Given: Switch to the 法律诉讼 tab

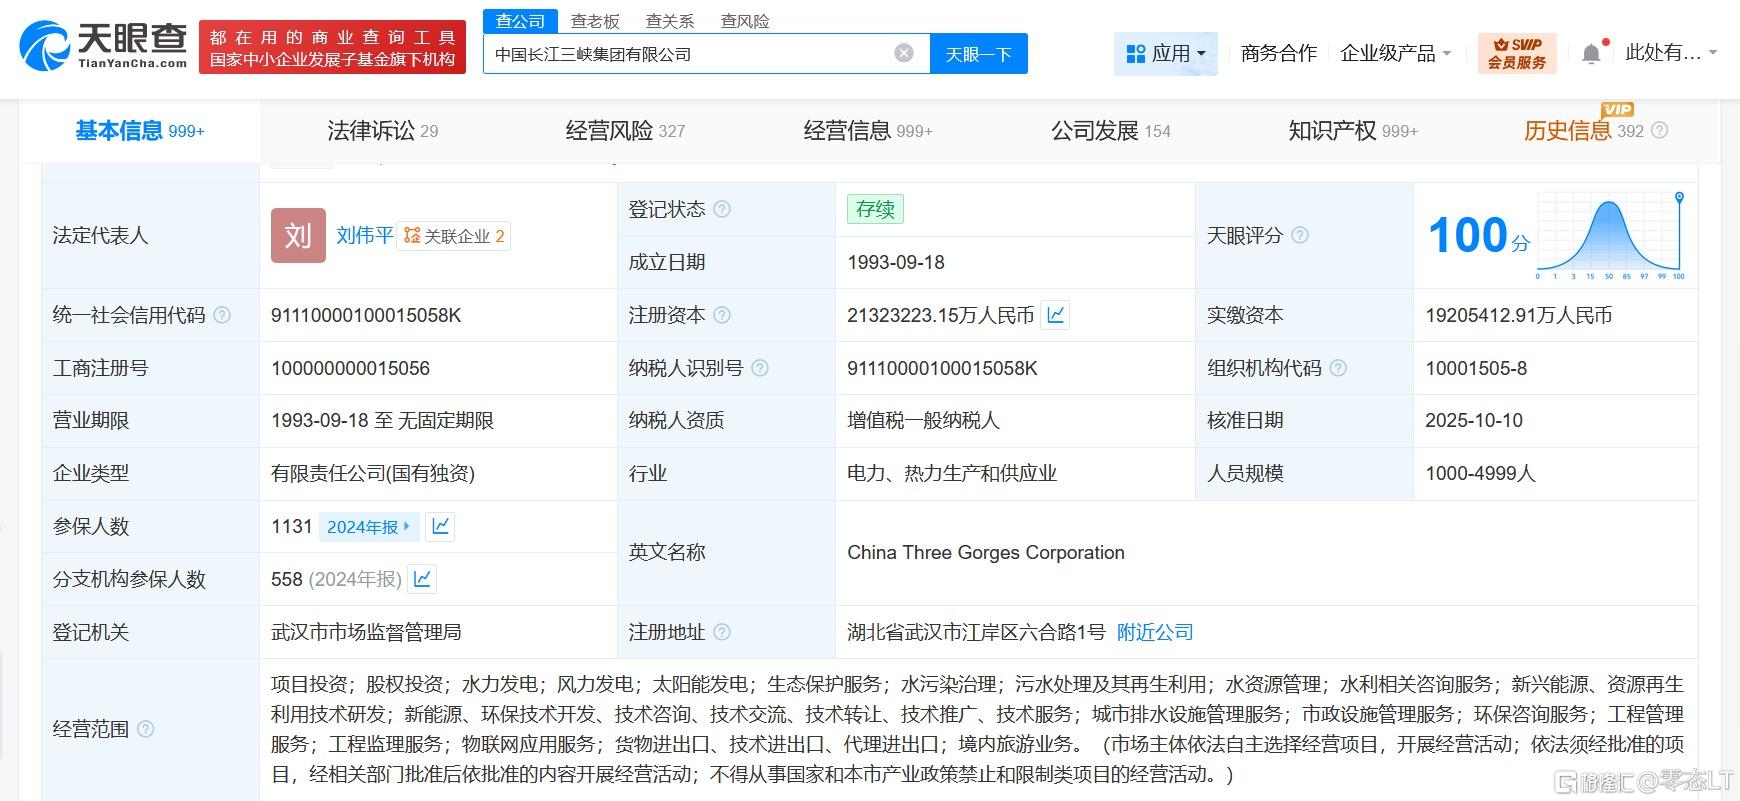Looking at the screenshot, I should [382, 131].
